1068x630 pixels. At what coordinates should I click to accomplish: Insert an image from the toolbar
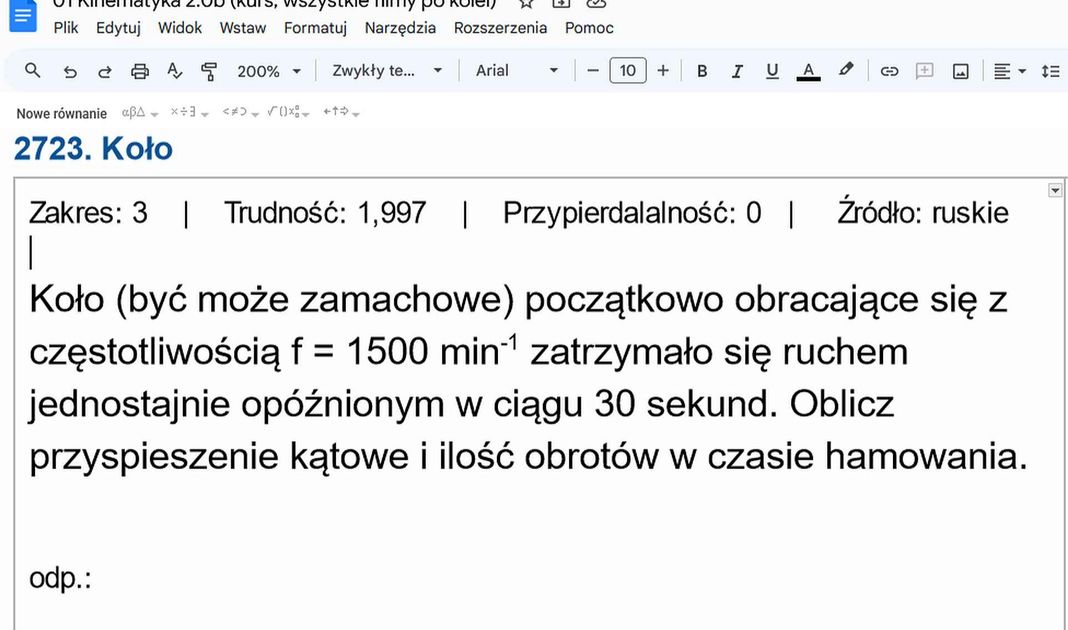click(x=961, y=71)
